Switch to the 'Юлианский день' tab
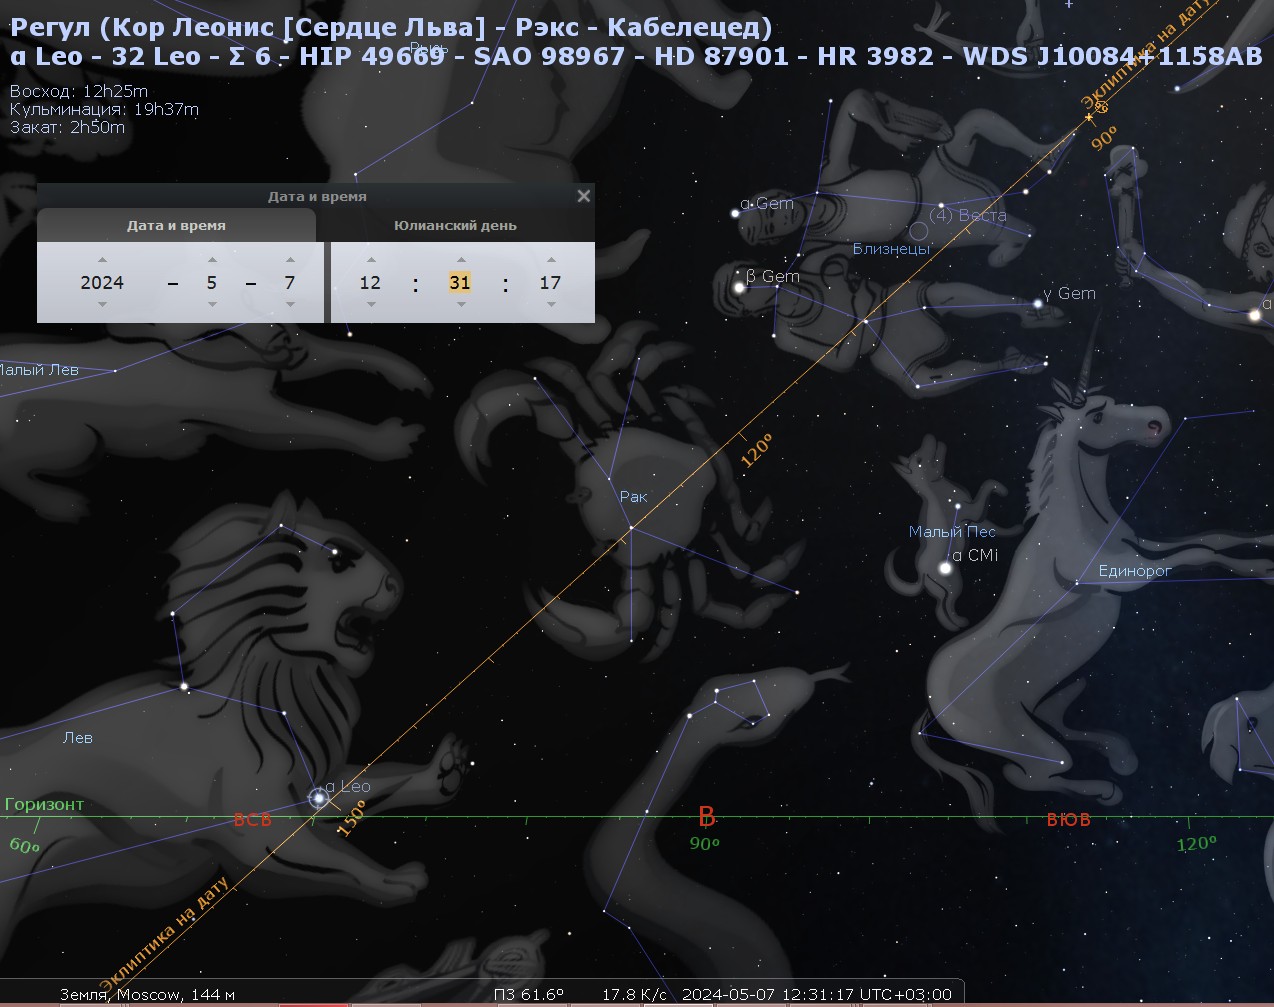 pos(455,226)
